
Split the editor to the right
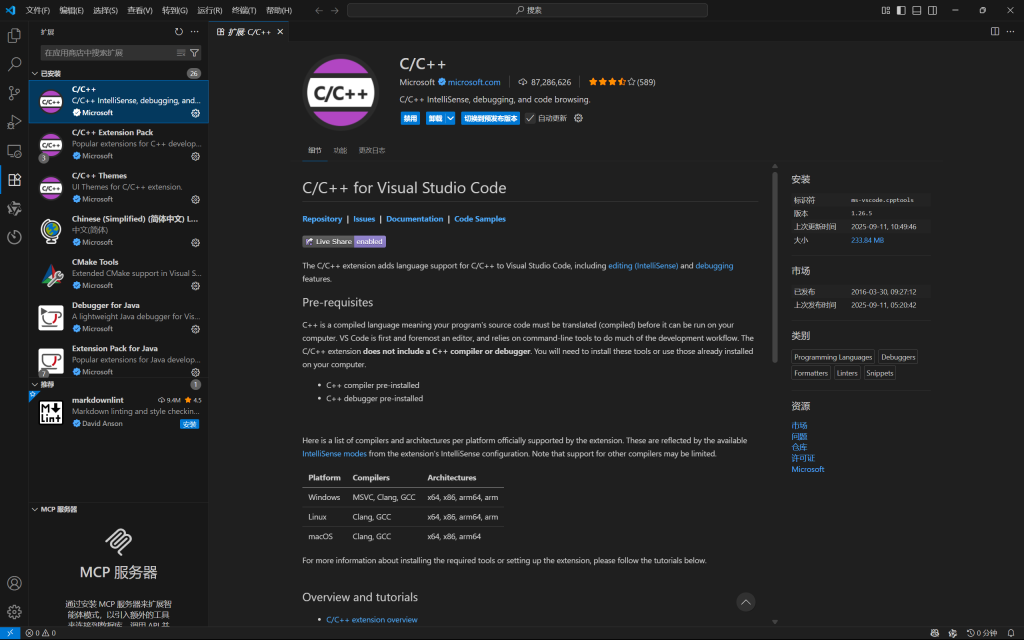(x=995, y=32)
